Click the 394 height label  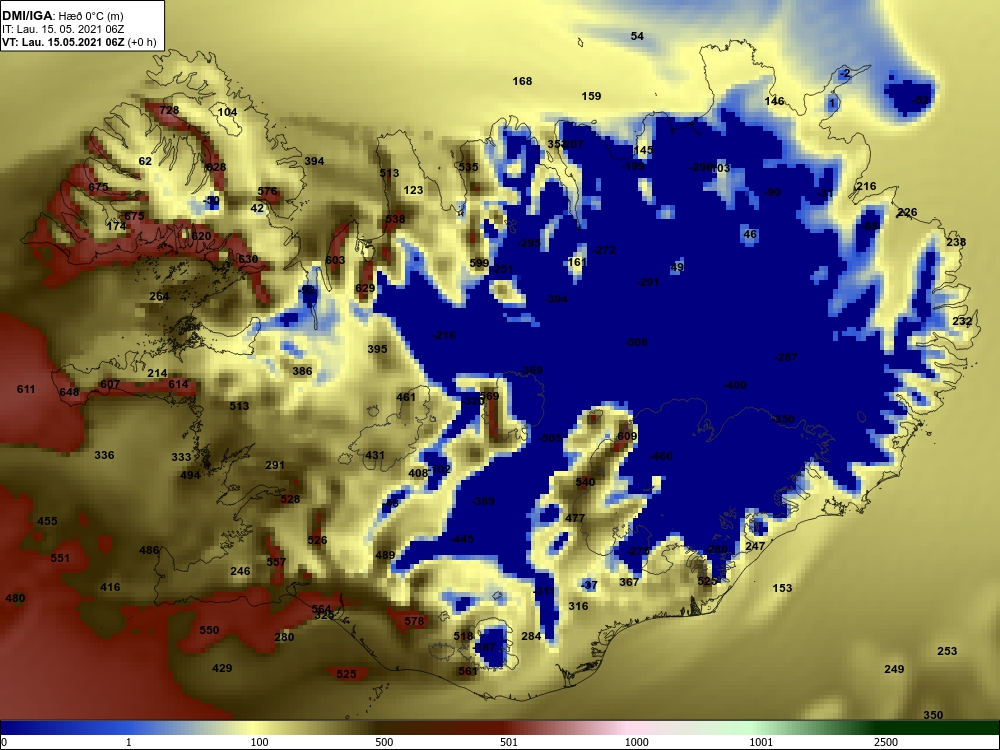(x=314, y=161)
